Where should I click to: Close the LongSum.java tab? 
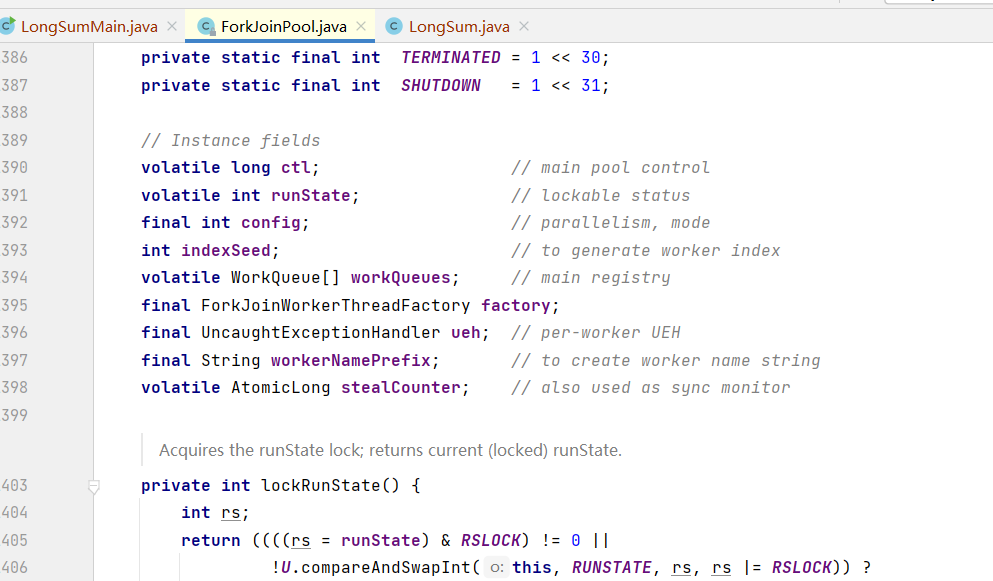pyautogui.click(x=524, y=27)
